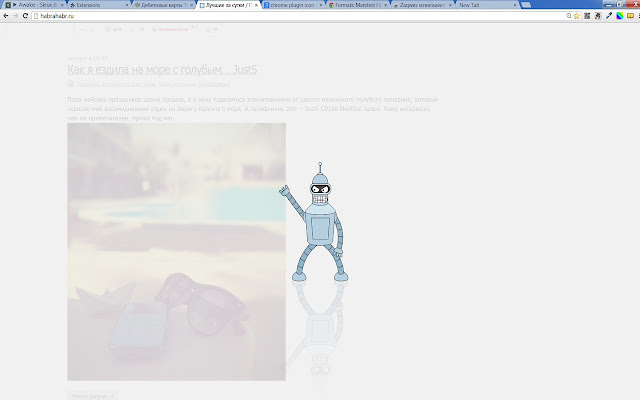Go back using the browser back arrow
This screenshot has height=400, width=640.
pos(6,16)
